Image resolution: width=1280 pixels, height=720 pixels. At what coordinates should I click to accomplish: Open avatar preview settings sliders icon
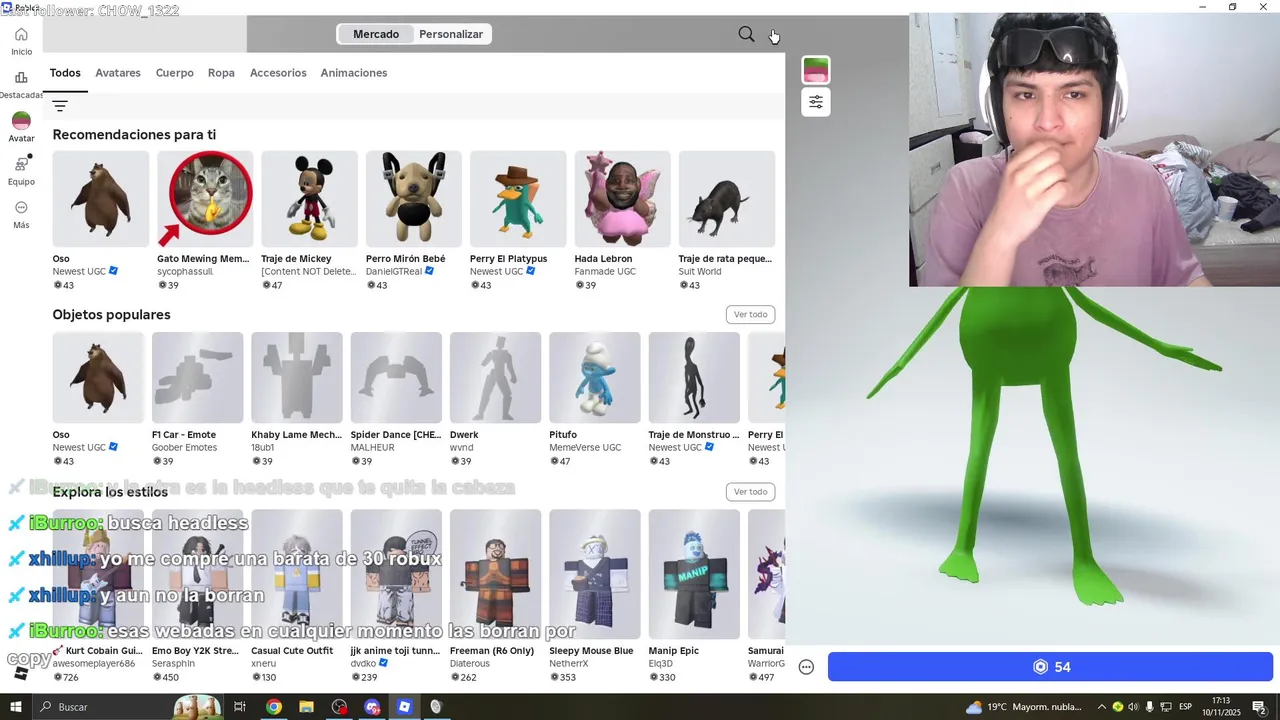(816, 102)
